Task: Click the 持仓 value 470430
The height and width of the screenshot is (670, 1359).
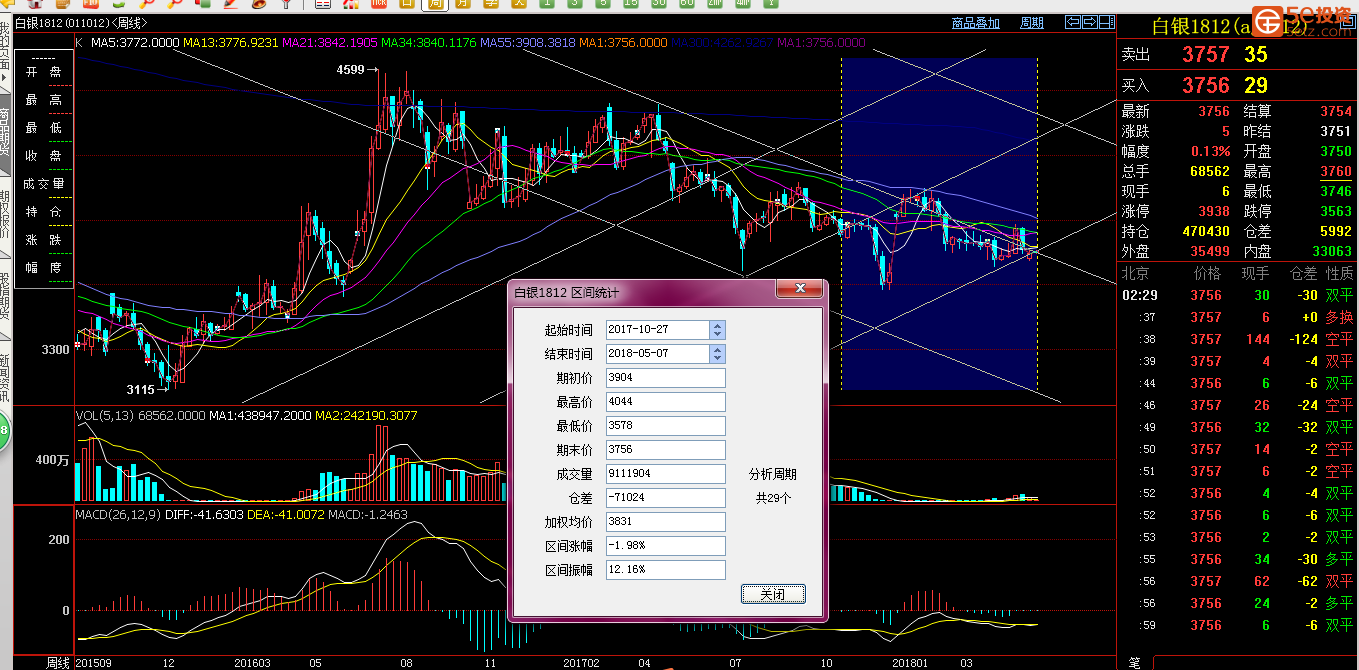Action: coord(1206,231)
